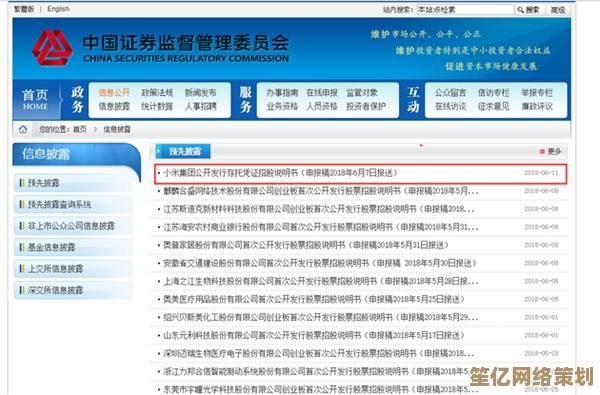Image resolution: width=600 pixels, height=395 pixels.
Task: Click the CSRC red logo emblem
Action: (52, 48)
